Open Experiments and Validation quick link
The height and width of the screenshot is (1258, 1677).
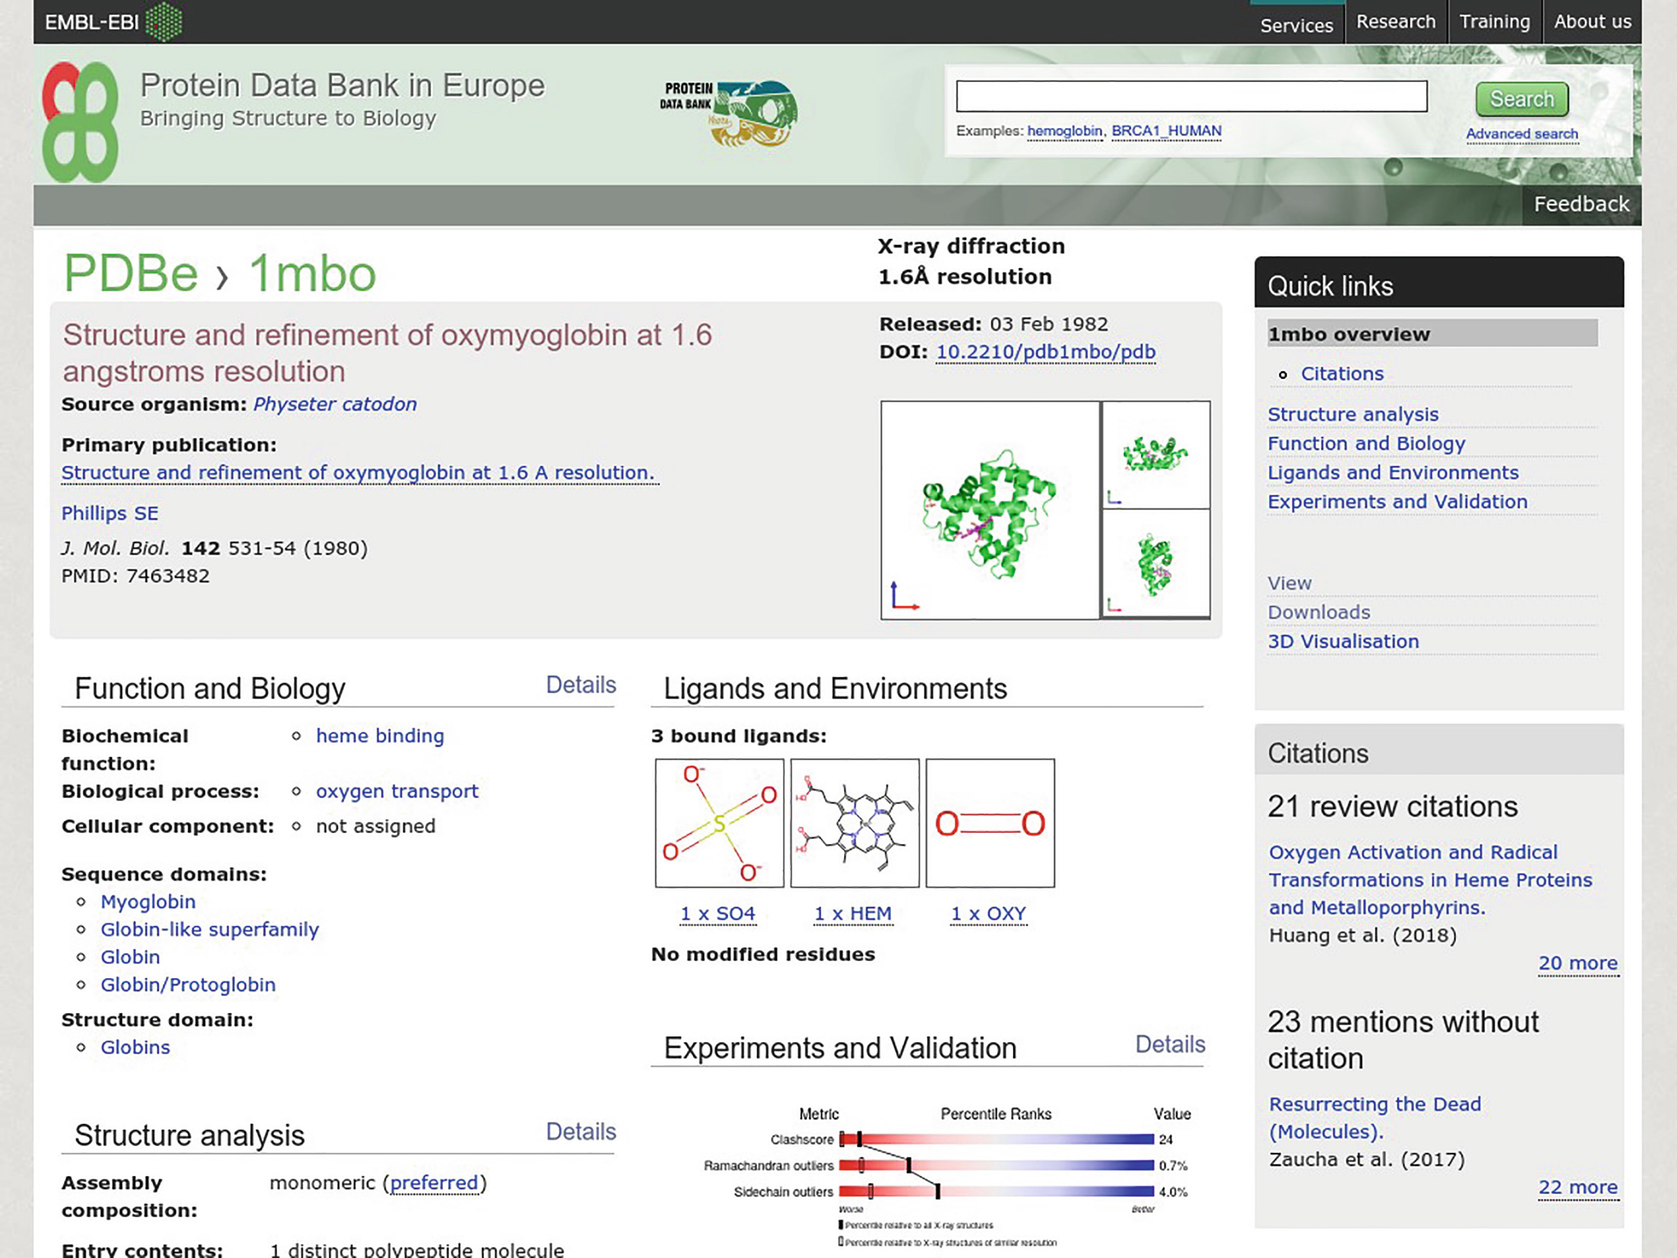pyautogui.click(x=1397, y=502)
